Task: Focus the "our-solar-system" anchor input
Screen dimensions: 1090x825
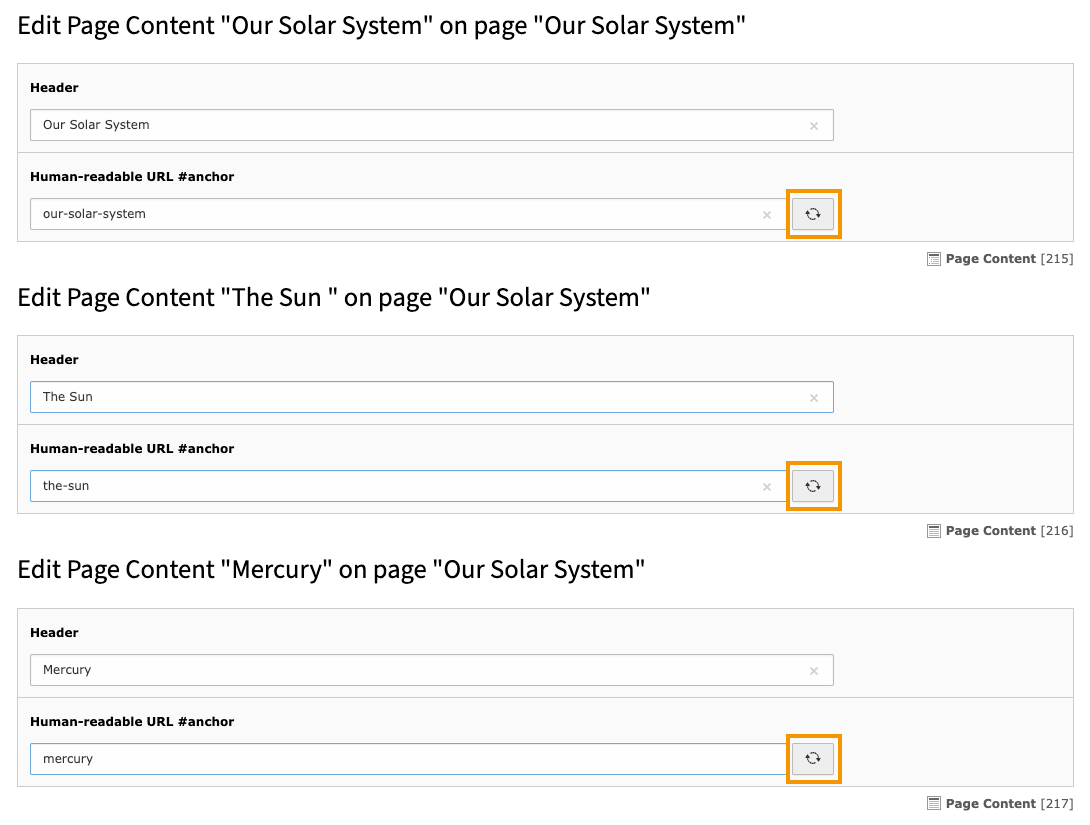Action: point(408,214)
